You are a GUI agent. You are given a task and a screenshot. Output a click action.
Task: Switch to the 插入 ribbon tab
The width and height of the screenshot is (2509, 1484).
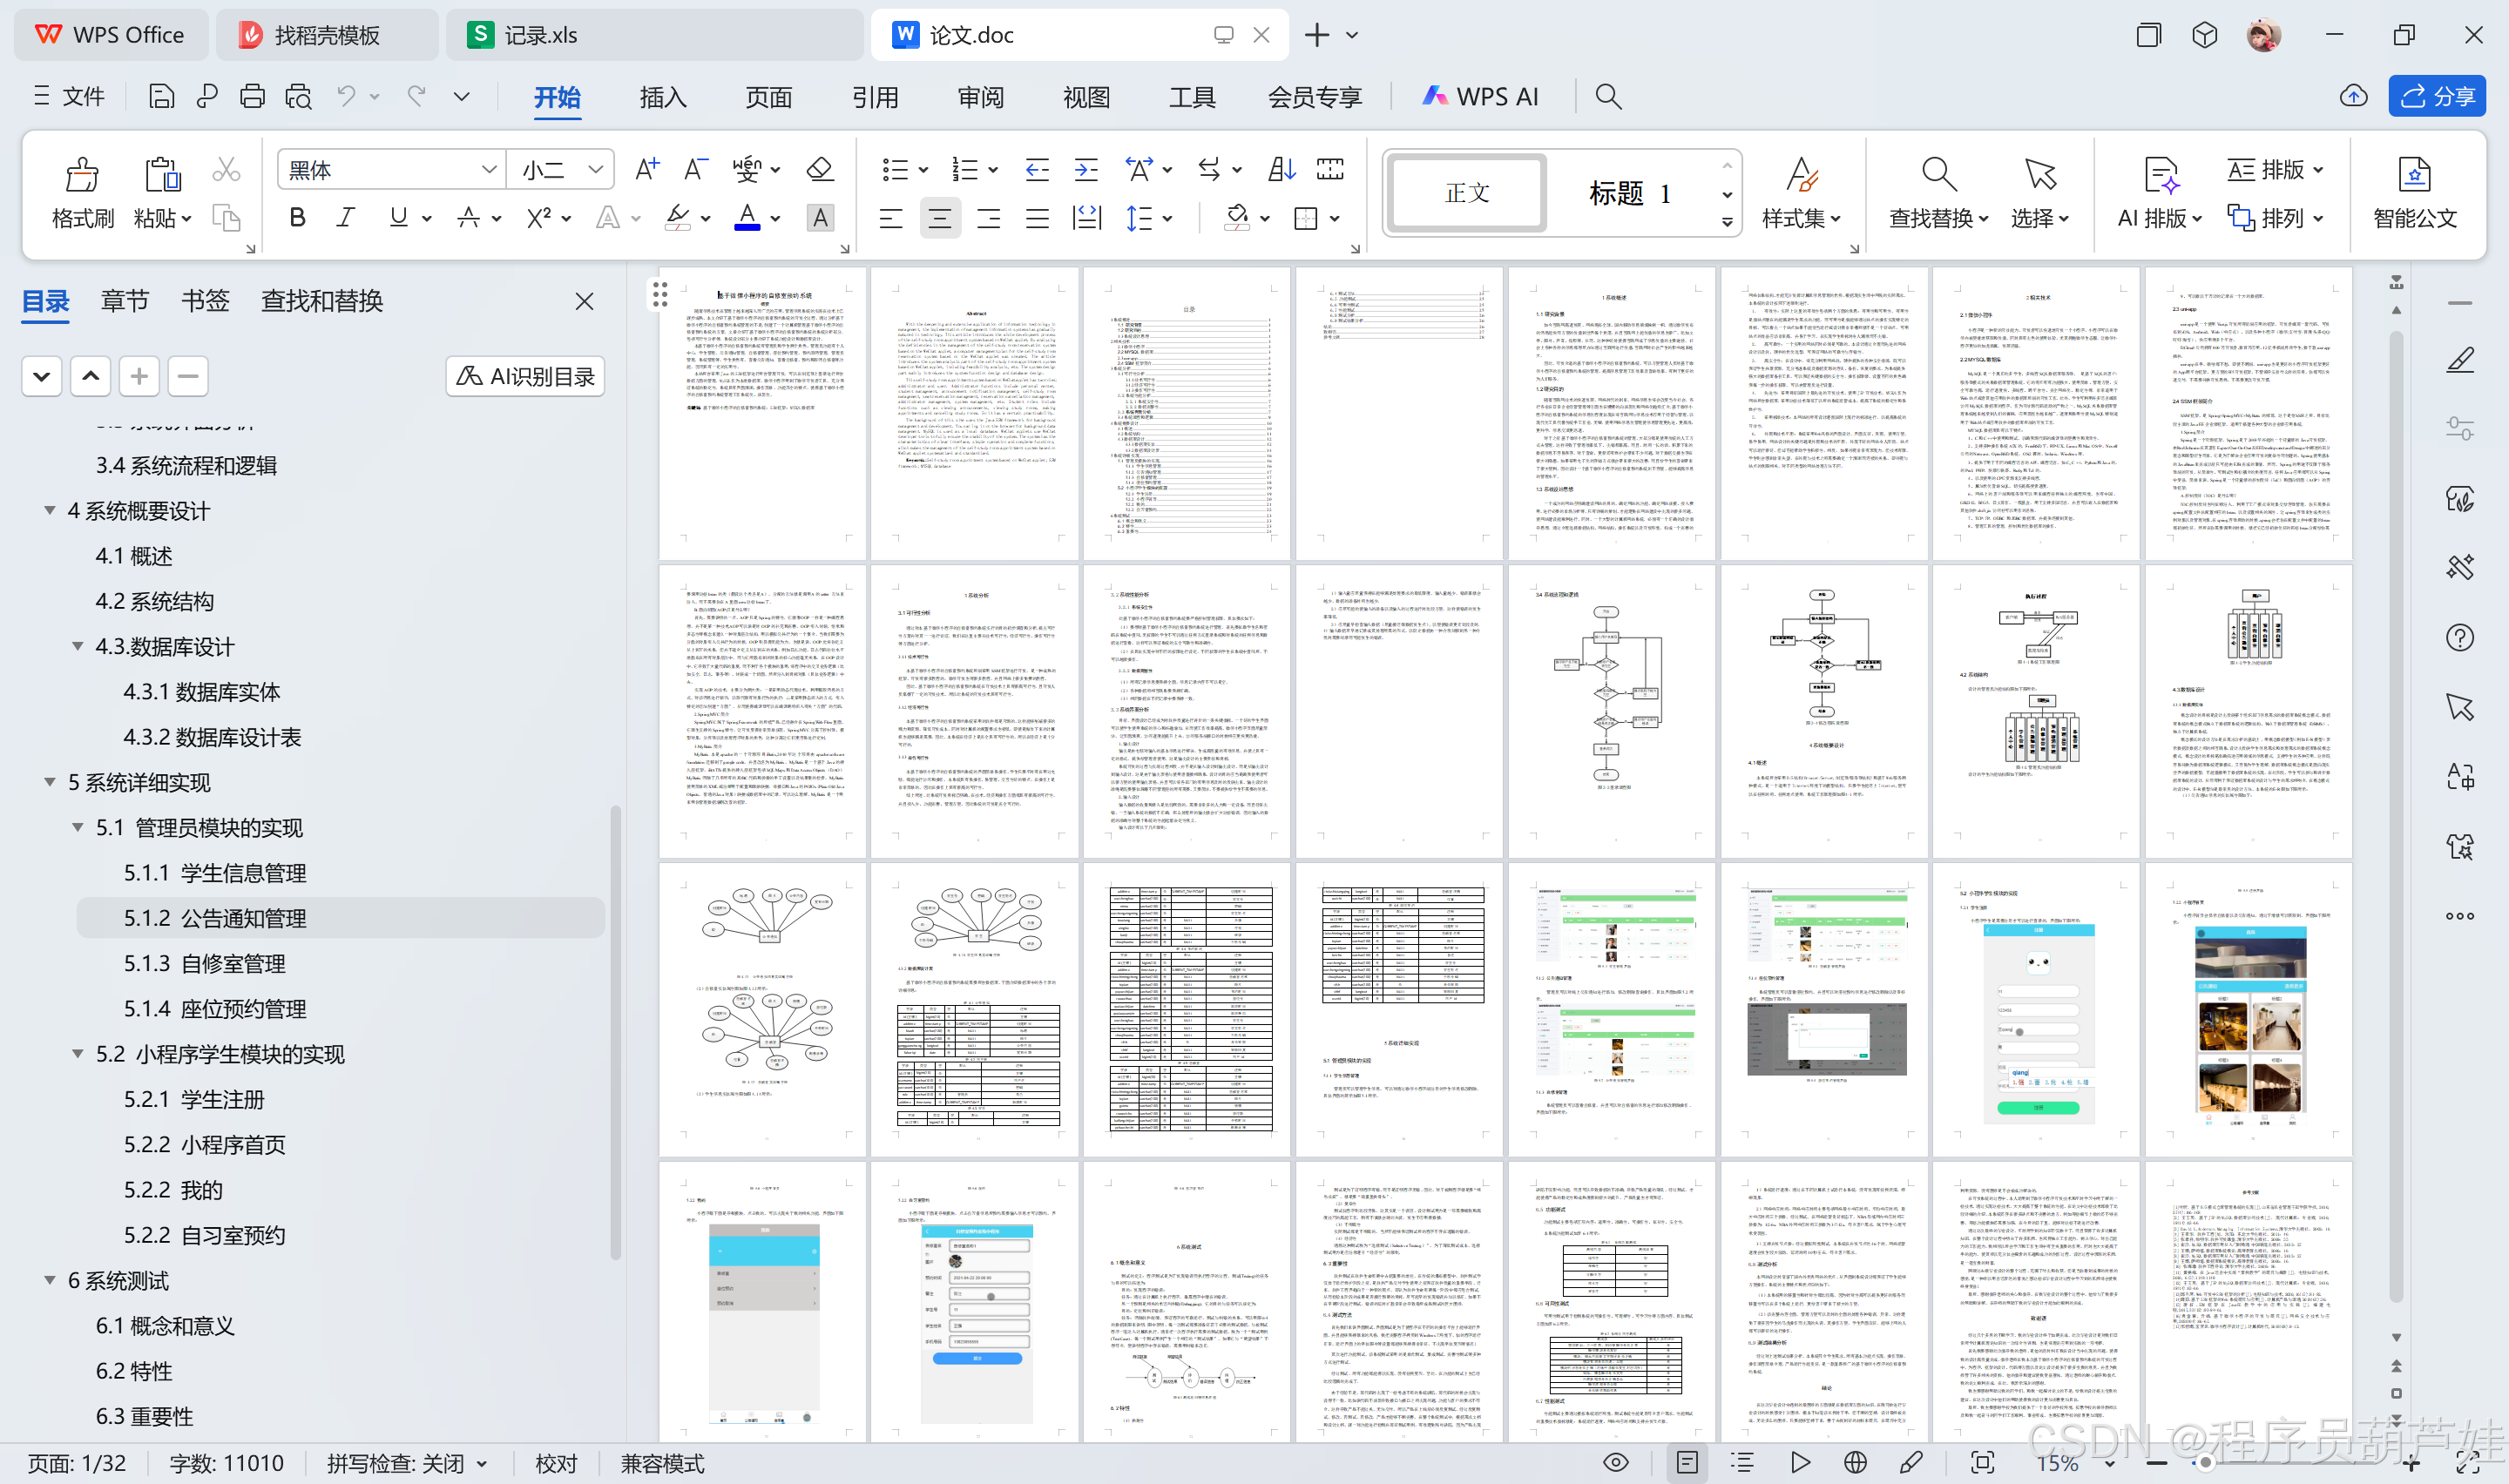[x=663, y=97]
